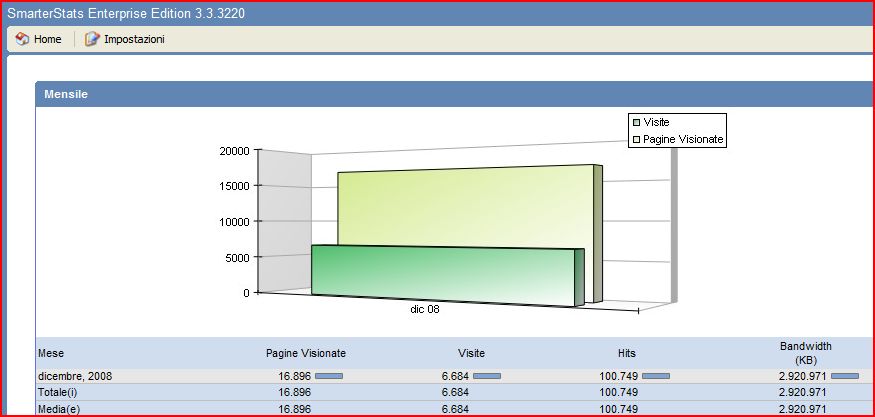This screenshot has height=417, width=875.
Task: Click the 15000 y-axis label
Action: click(233, 186)
